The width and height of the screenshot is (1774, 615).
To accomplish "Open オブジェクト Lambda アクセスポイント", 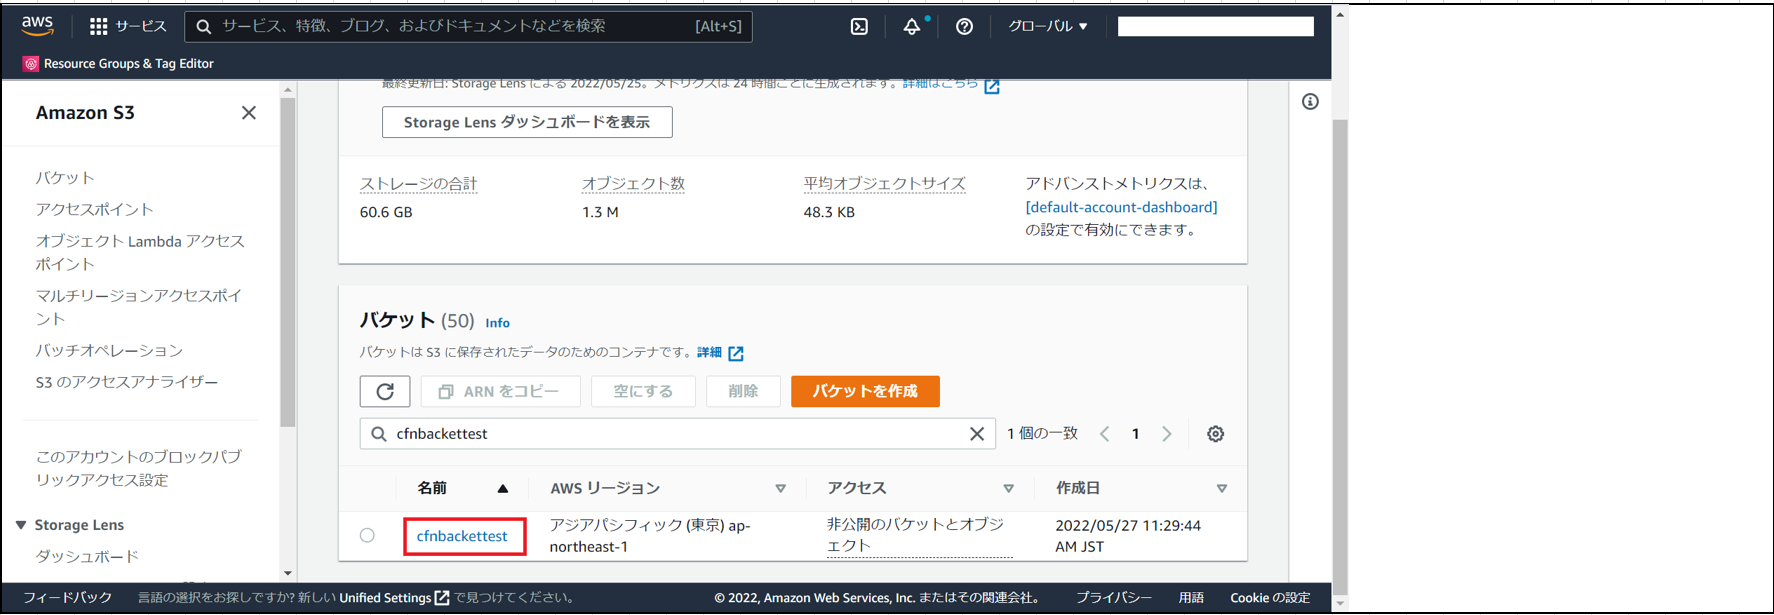I will tap(140, 252).
